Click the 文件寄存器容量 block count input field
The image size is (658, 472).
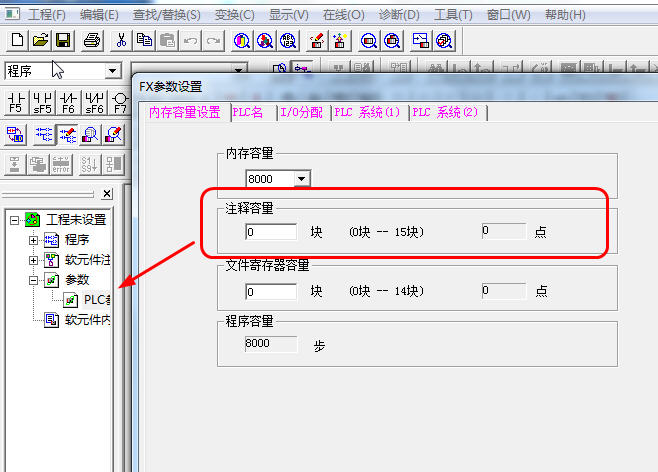click(271, 292)
